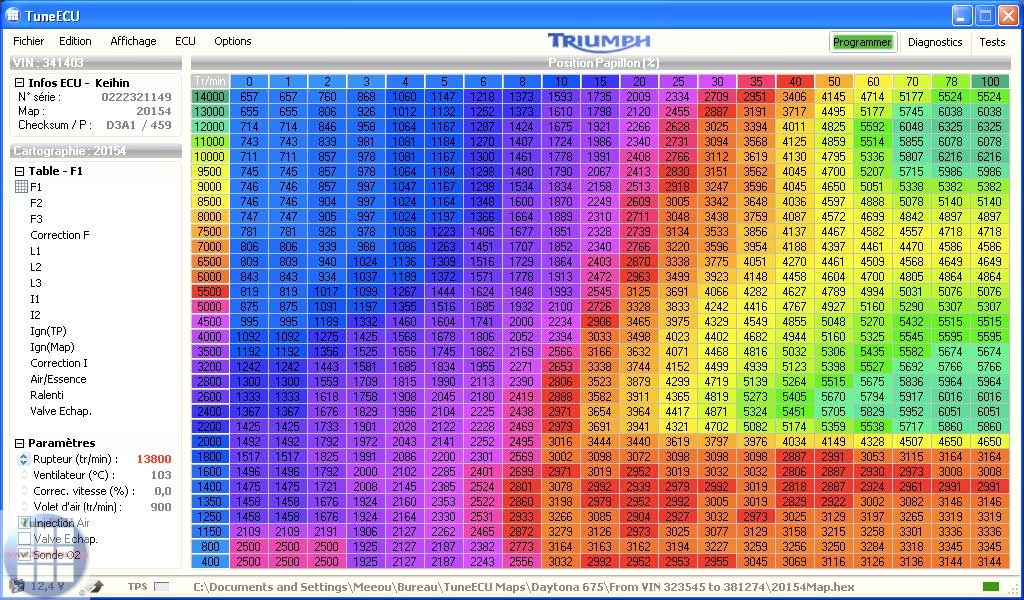
Task: Open the Ralenti table
Action: (x=47, y=395)
